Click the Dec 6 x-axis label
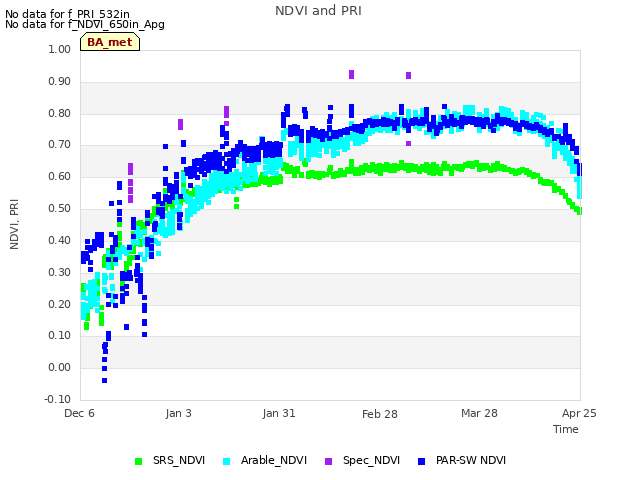The width and height of the screenshot is (640, 480). tap(79, 413)
